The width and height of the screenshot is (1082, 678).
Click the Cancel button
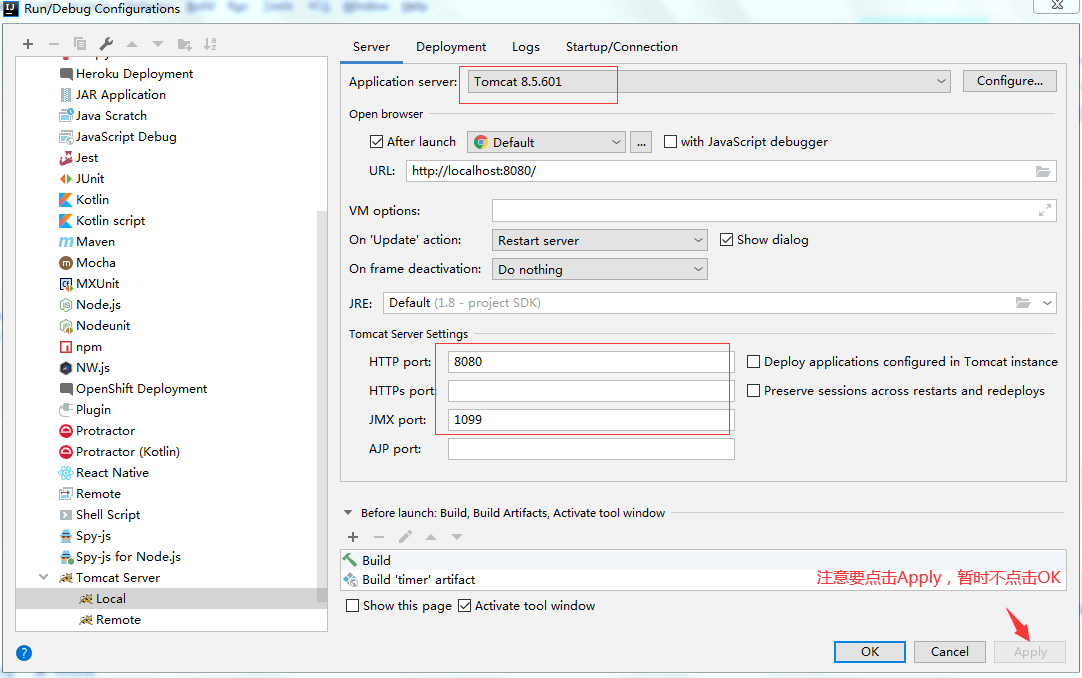950,652
